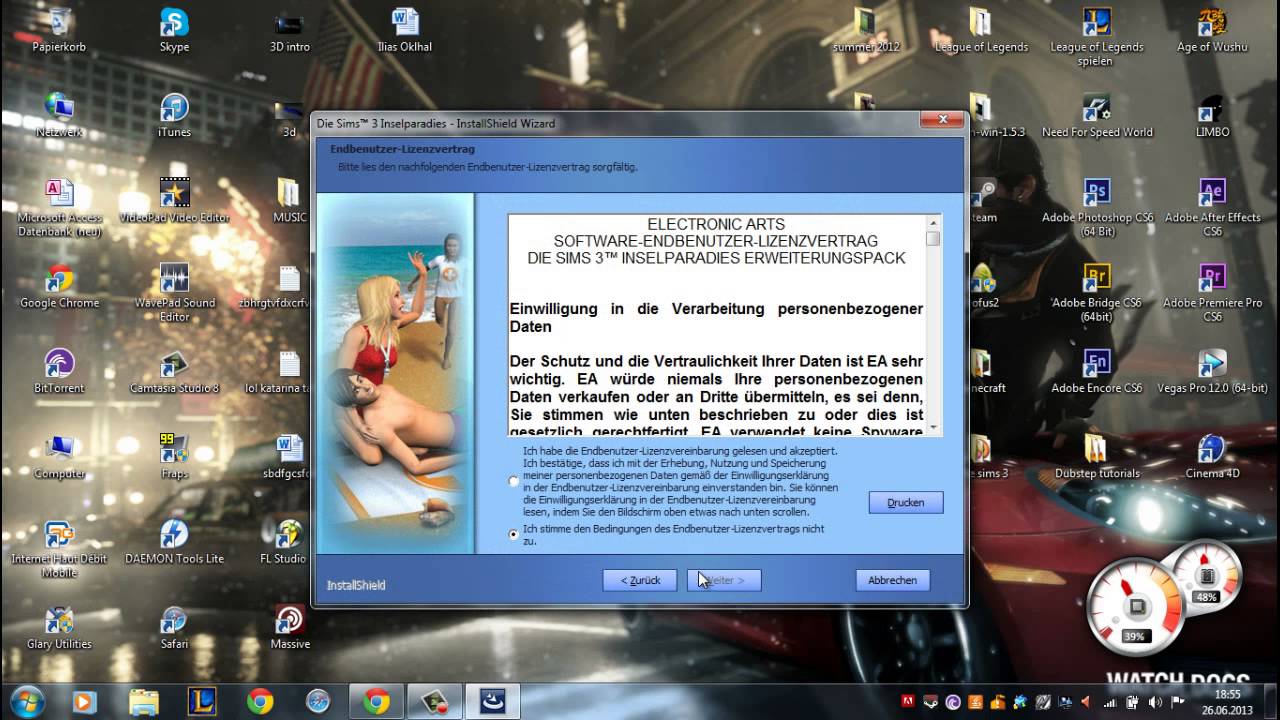Click the Drucken button
Image resolution: width=1280 pixels, height=720 pixels.
(x=906, y=502)
